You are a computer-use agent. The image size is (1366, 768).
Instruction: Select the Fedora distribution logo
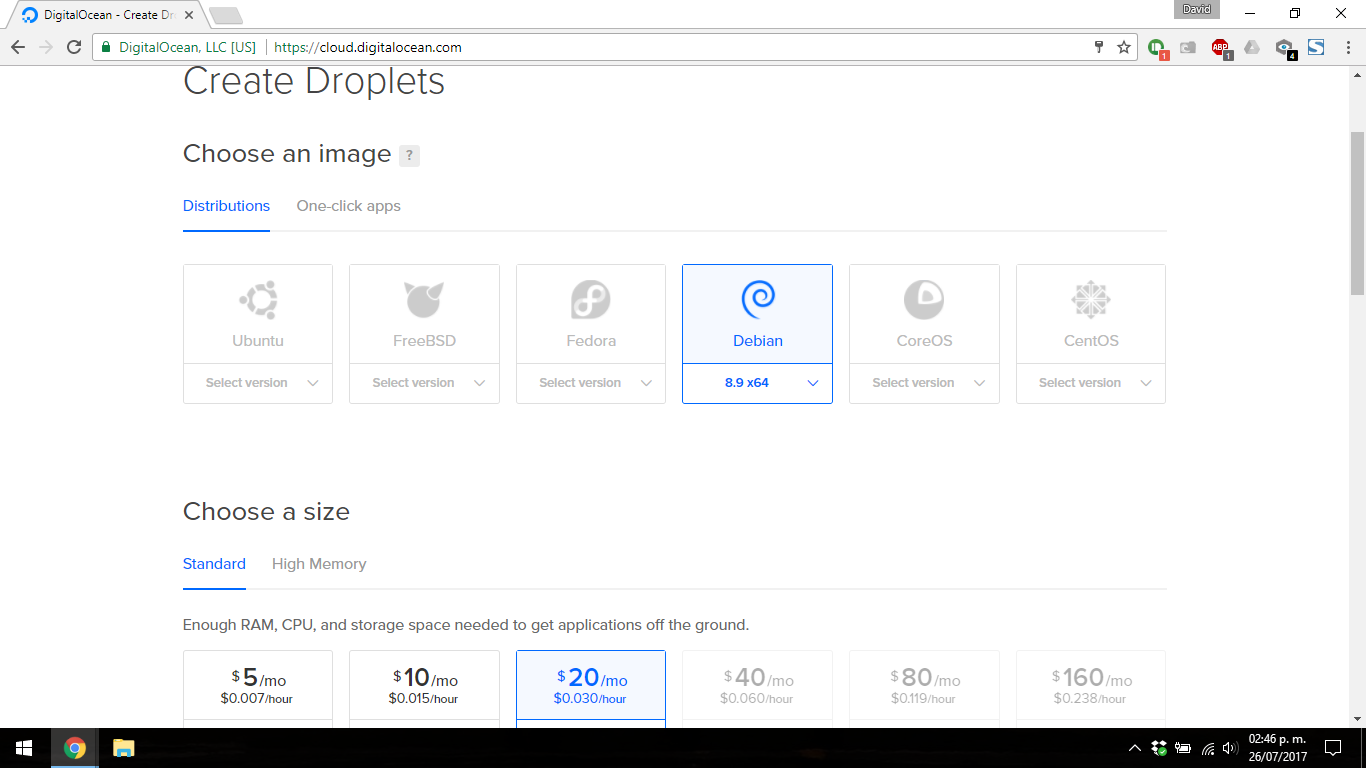[591, 299]
